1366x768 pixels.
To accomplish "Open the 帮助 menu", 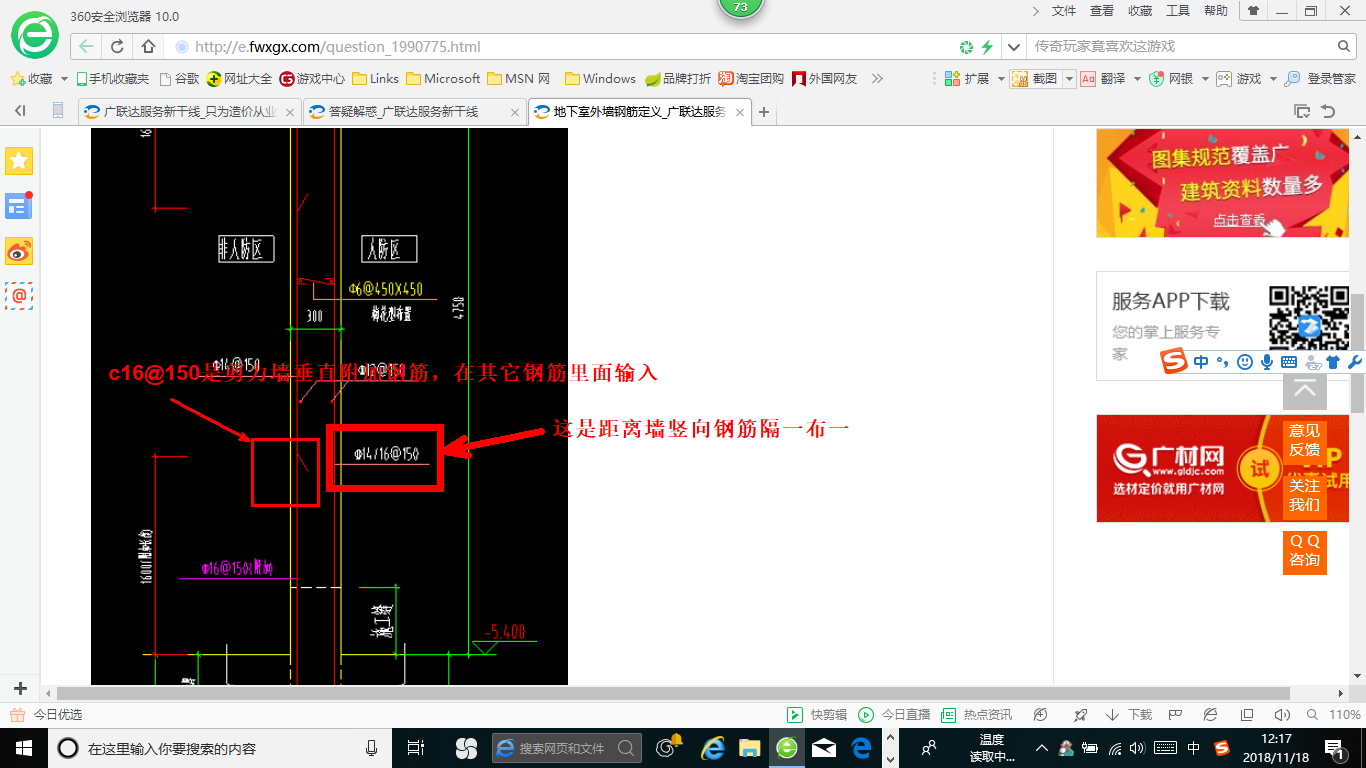I will coord(1216,11).
